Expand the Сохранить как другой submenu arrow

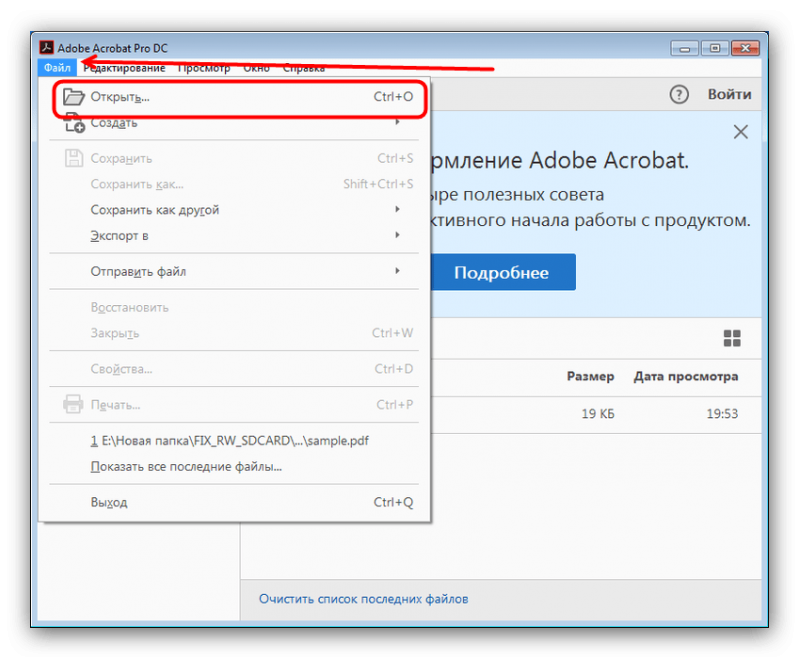coord(397,209)
